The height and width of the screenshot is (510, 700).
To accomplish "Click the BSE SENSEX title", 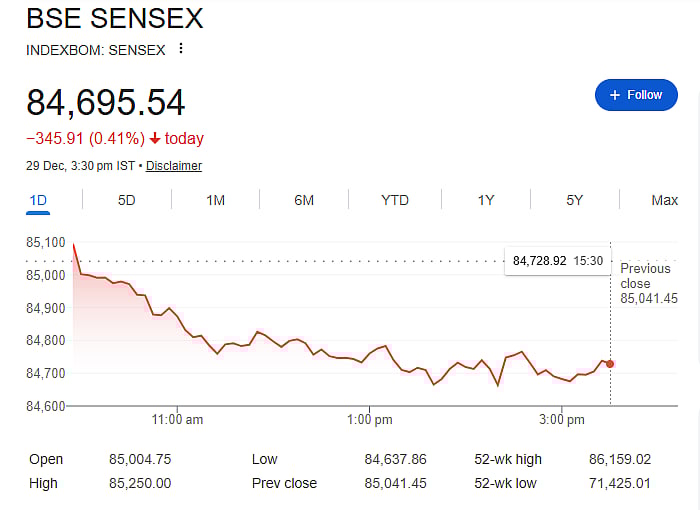I will (114, 18).
